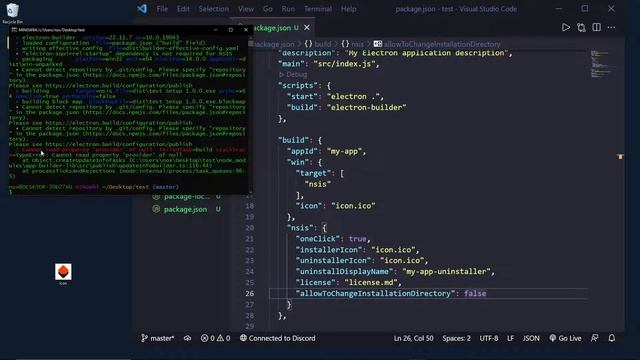Open the Run menu
This screenshot has width=640, height=360.
pyautogui.click(x=288, y=9)
